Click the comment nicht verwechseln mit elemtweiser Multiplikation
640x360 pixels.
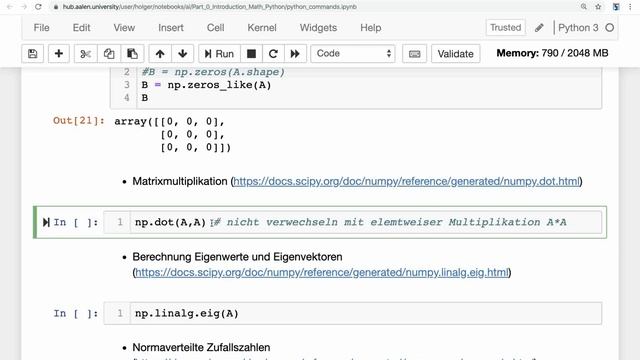pyautogui.click(x=390, y=222)
